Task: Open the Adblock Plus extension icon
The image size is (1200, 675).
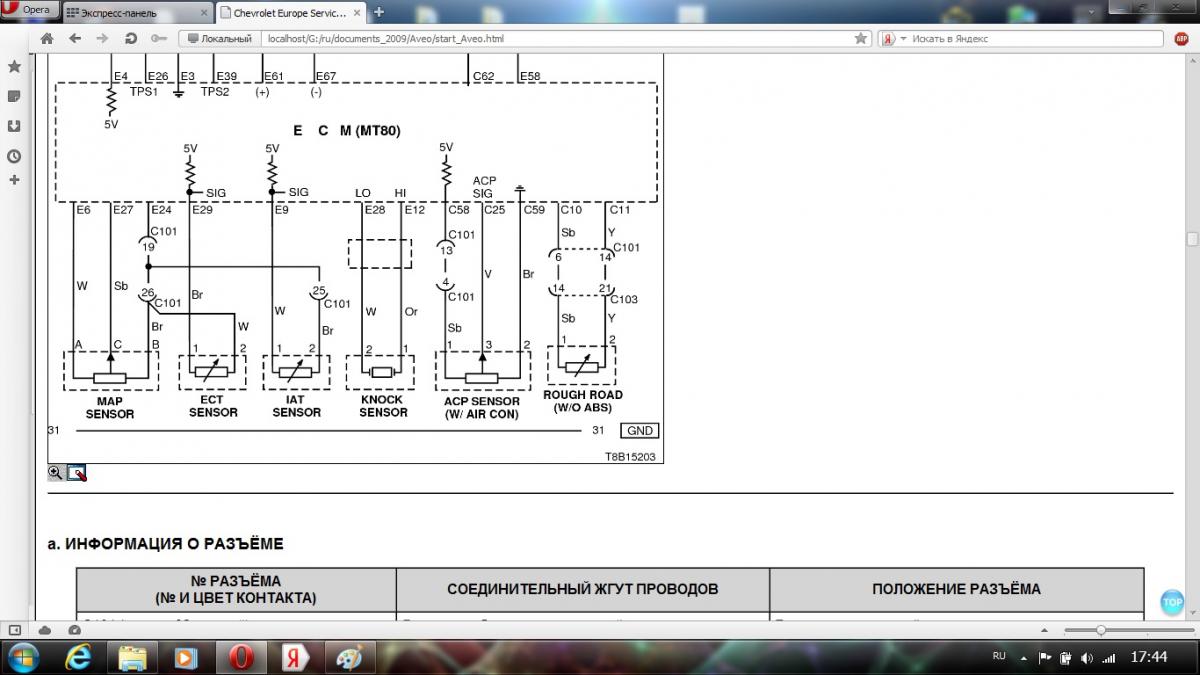Action: pos(1182,38)
